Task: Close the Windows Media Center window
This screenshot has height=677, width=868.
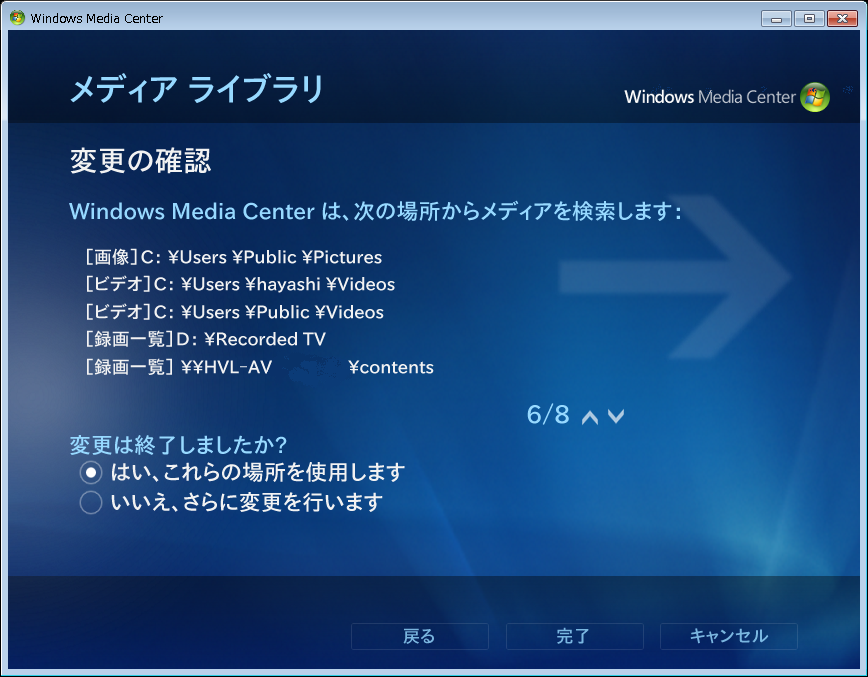Action: click(842, 19)
